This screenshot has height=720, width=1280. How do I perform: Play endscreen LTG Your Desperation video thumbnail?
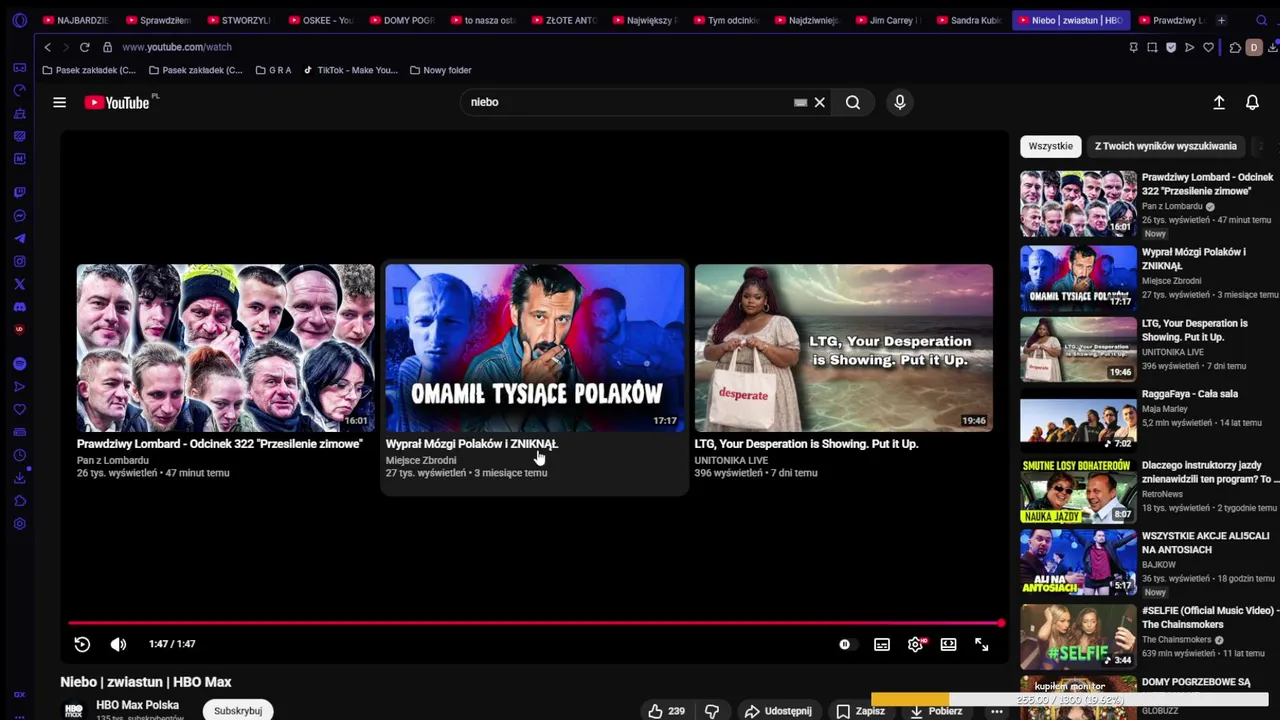point(844,347)
